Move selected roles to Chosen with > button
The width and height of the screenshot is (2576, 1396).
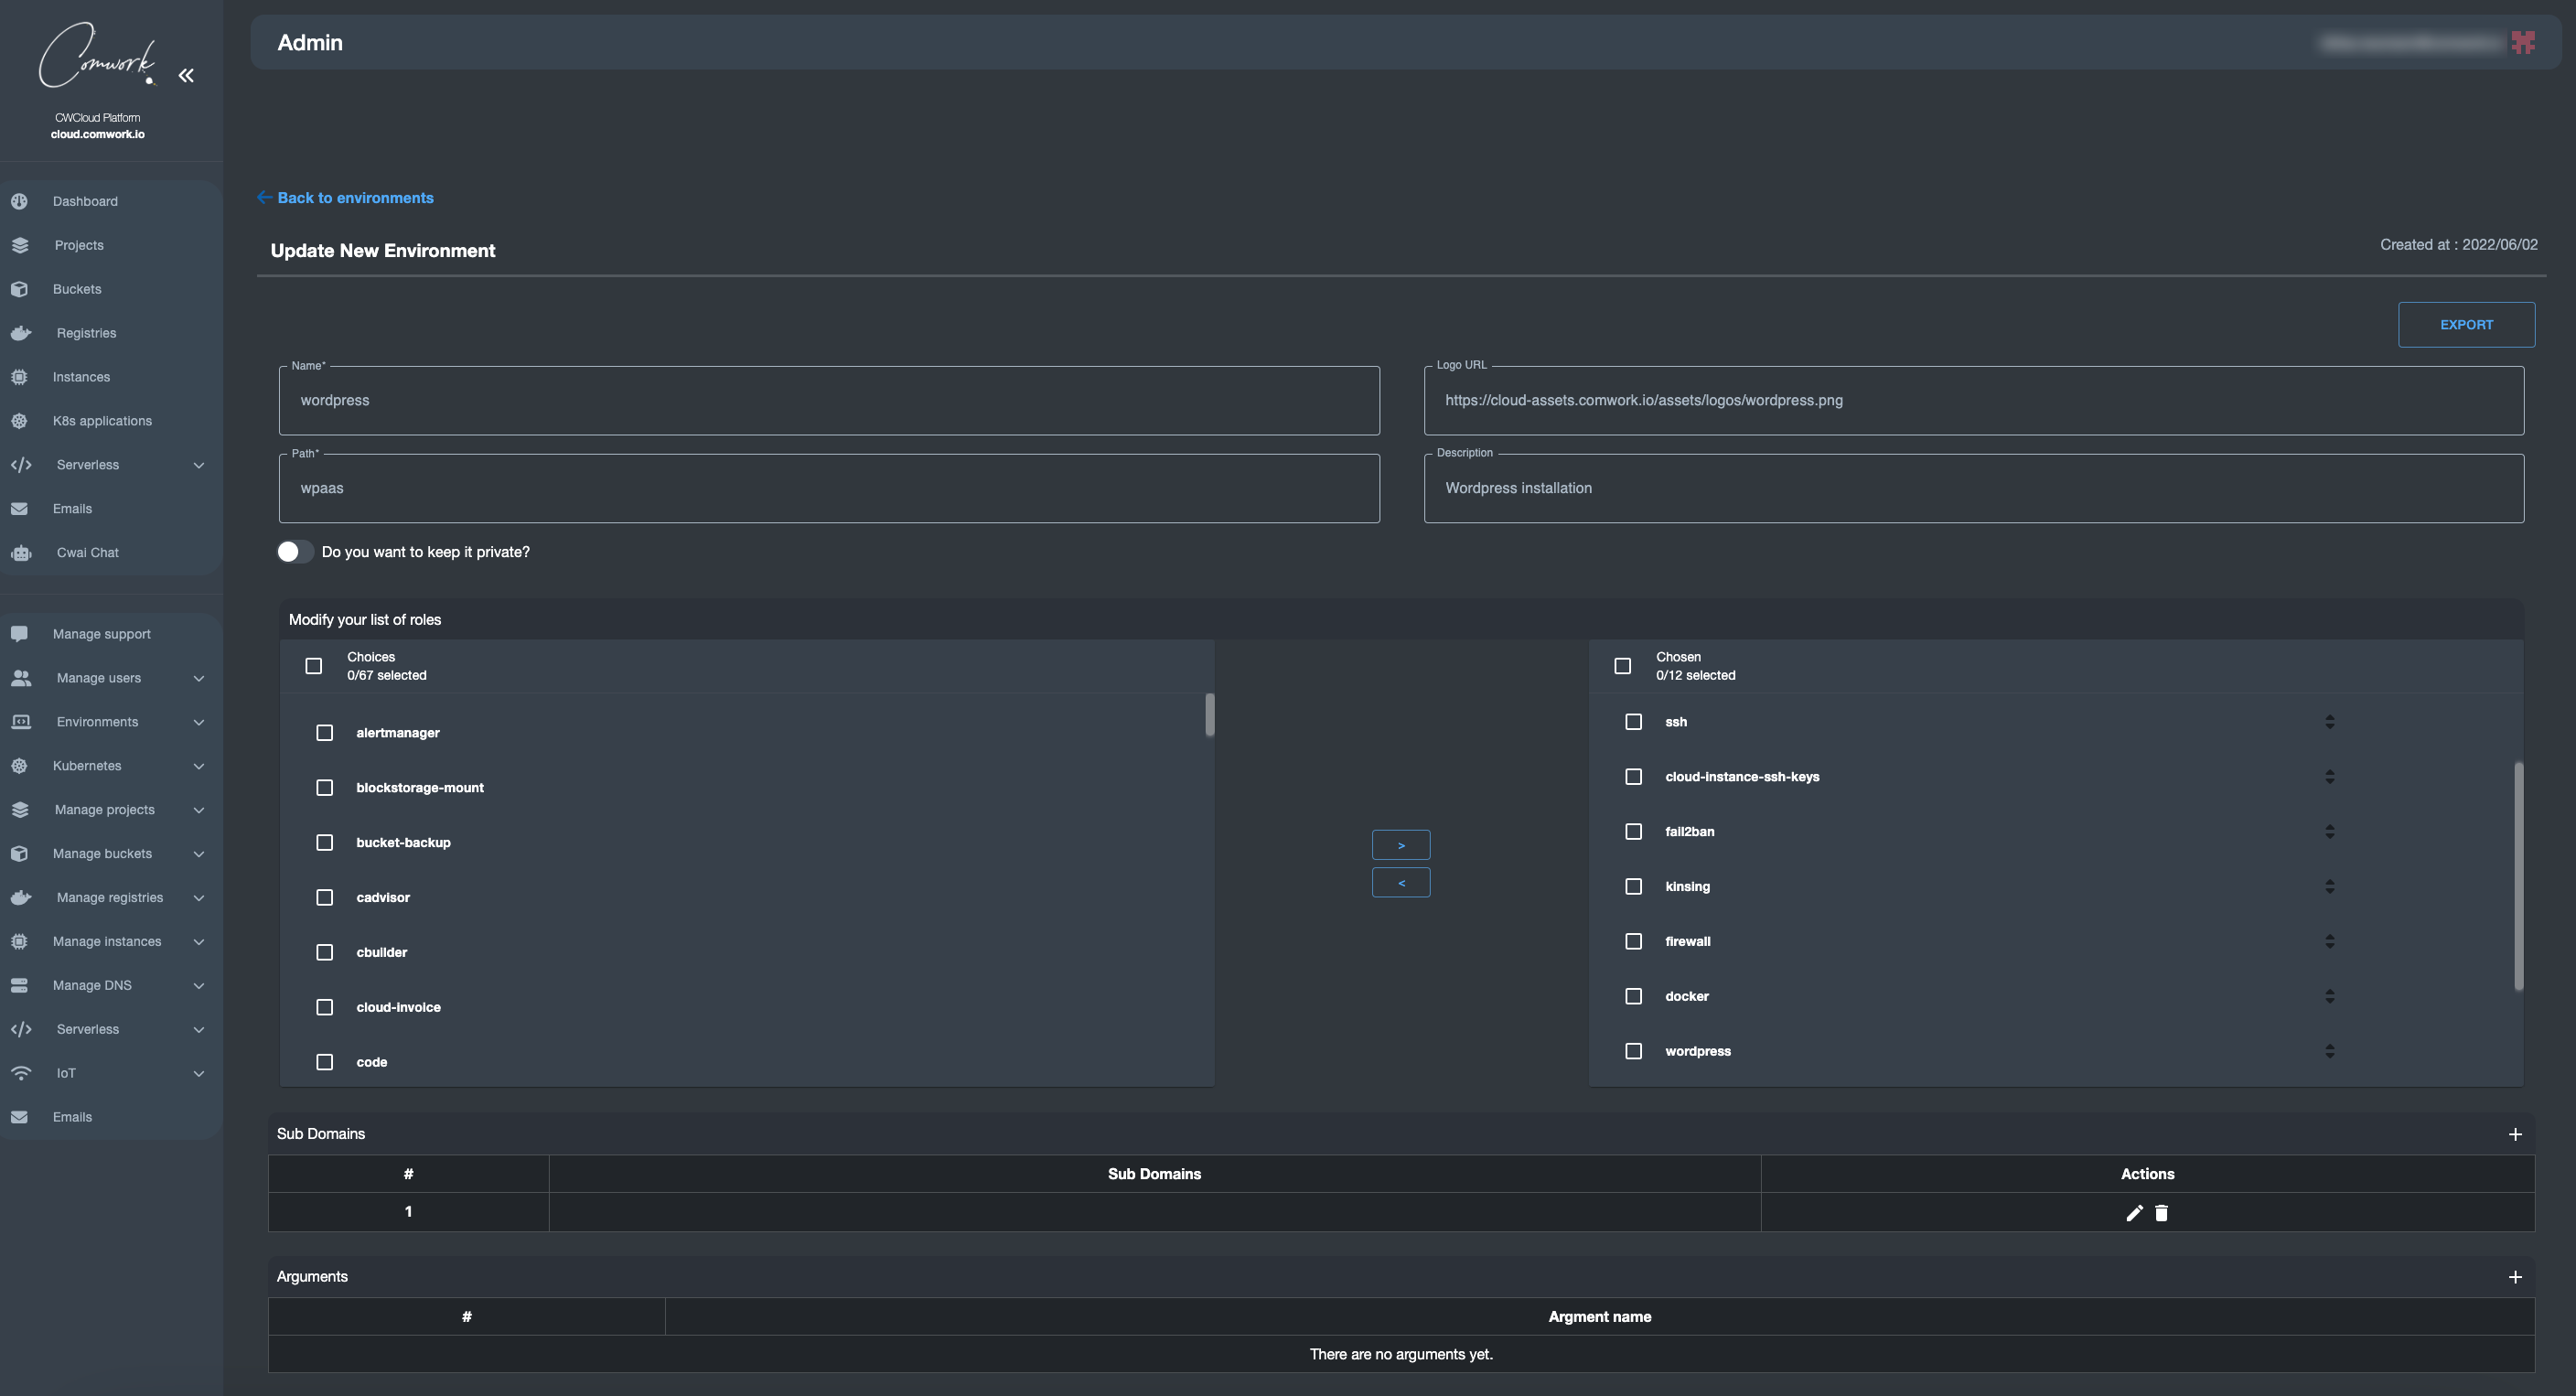point(1401,845)
